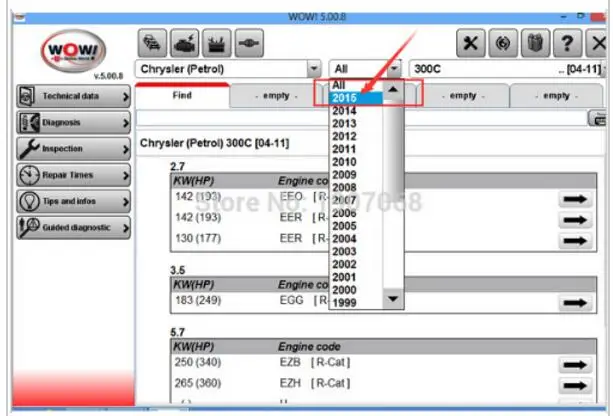Screen dimensions: 613x416
Task: Click the 183 (249) power cell
Action: [198, 300]
